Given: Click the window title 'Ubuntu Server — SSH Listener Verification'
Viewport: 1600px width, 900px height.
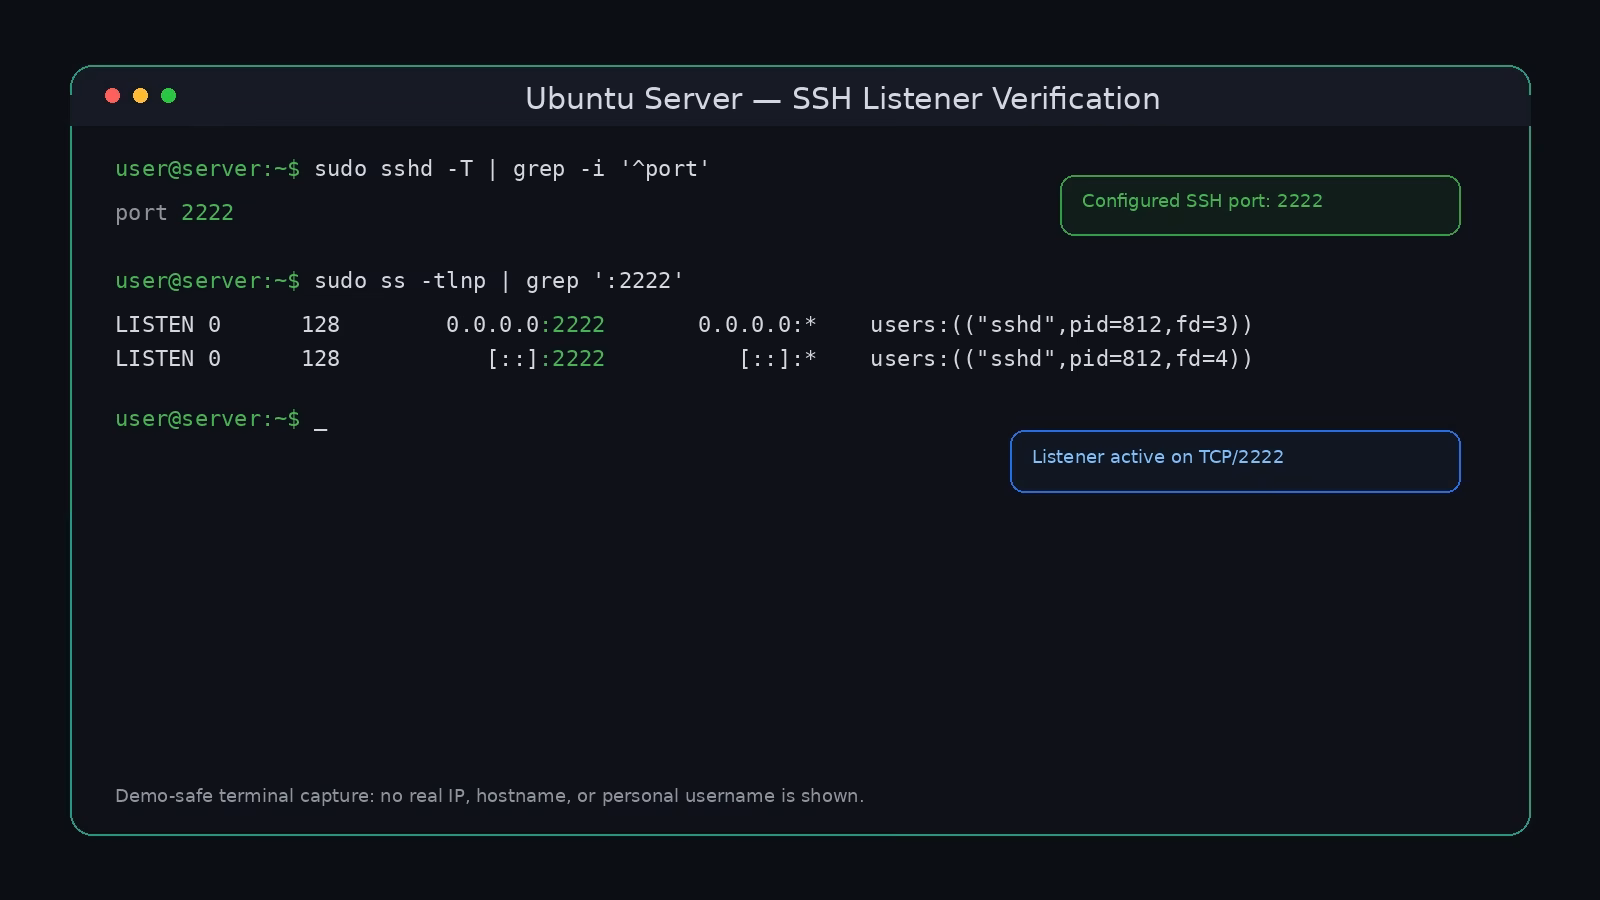Looking at the screenshot, I should point(842,99).
